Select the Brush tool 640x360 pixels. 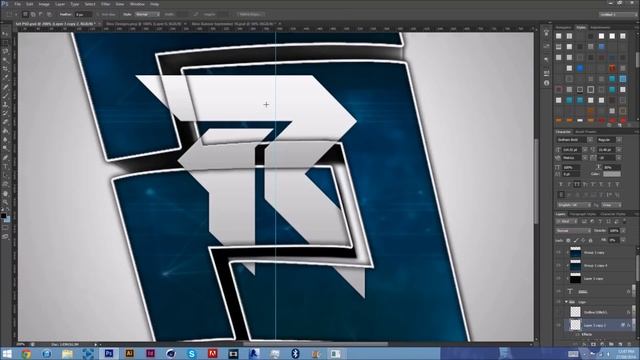point(5,96)
